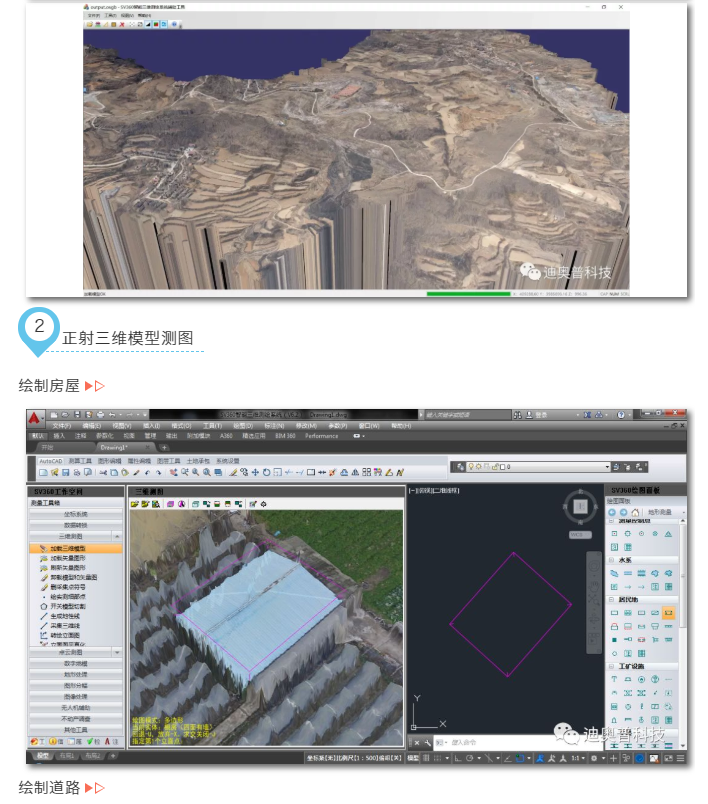The image size is (708, 804).
Task: Toggle polar tracking in the status bar
Action: (x=469, y=758)
